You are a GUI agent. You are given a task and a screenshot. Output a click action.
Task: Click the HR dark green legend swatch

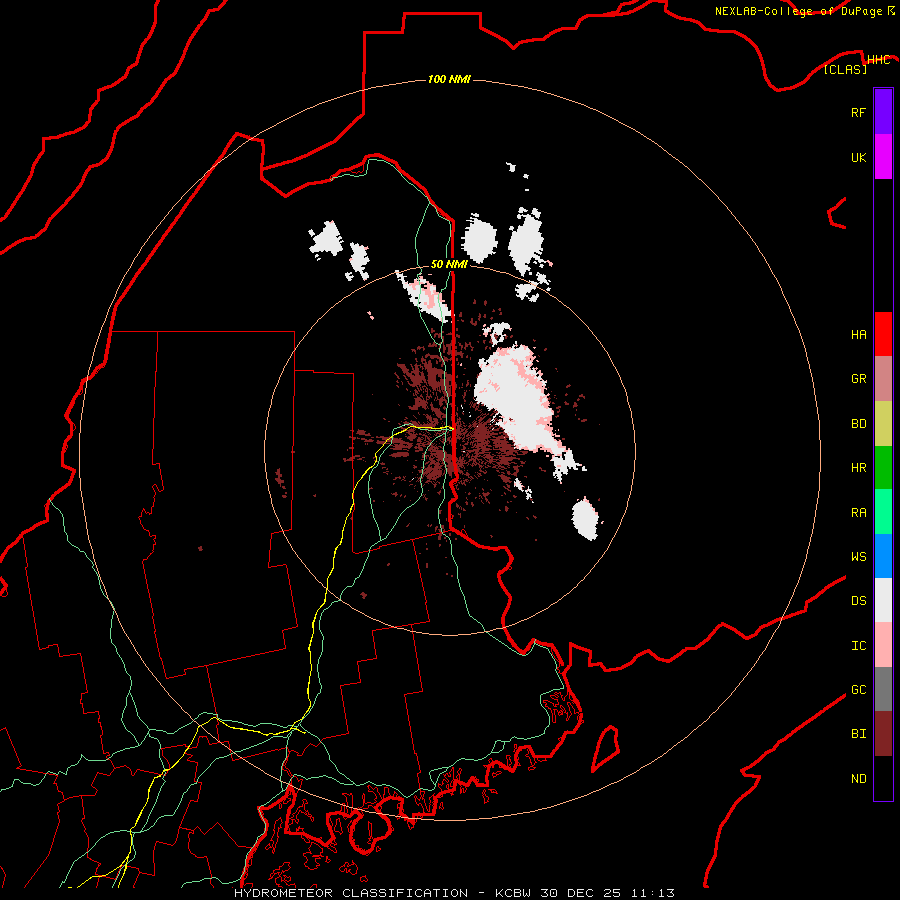pyautogui.click(x=883, y=467)
